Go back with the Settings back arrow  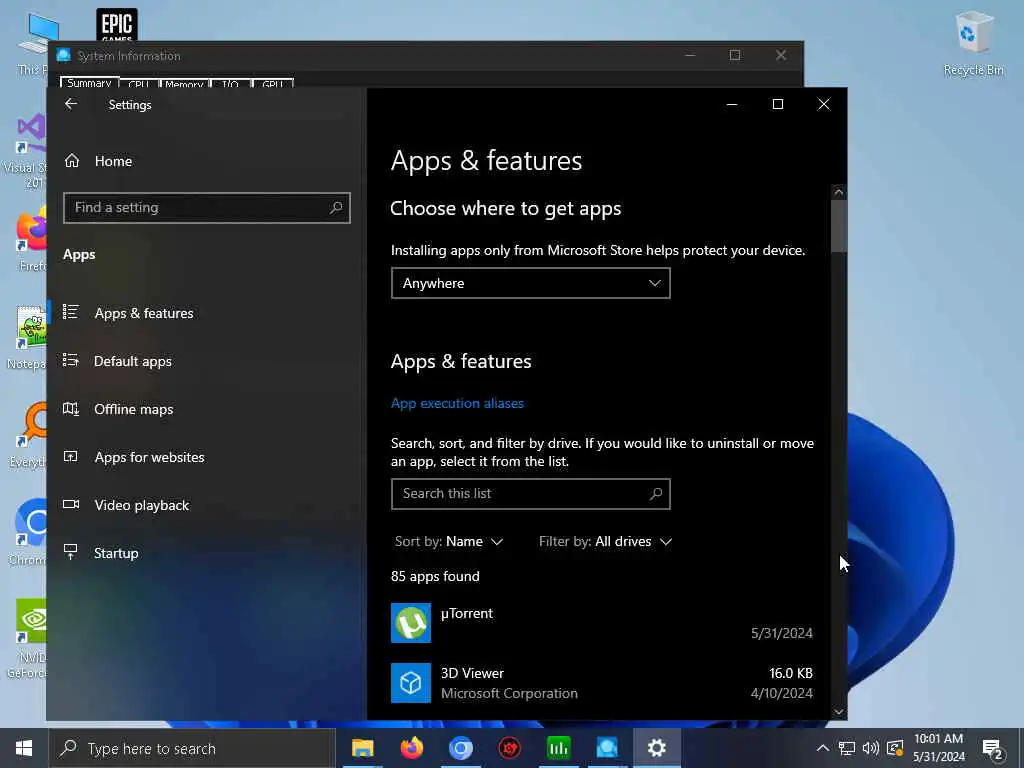pos(71,104)
